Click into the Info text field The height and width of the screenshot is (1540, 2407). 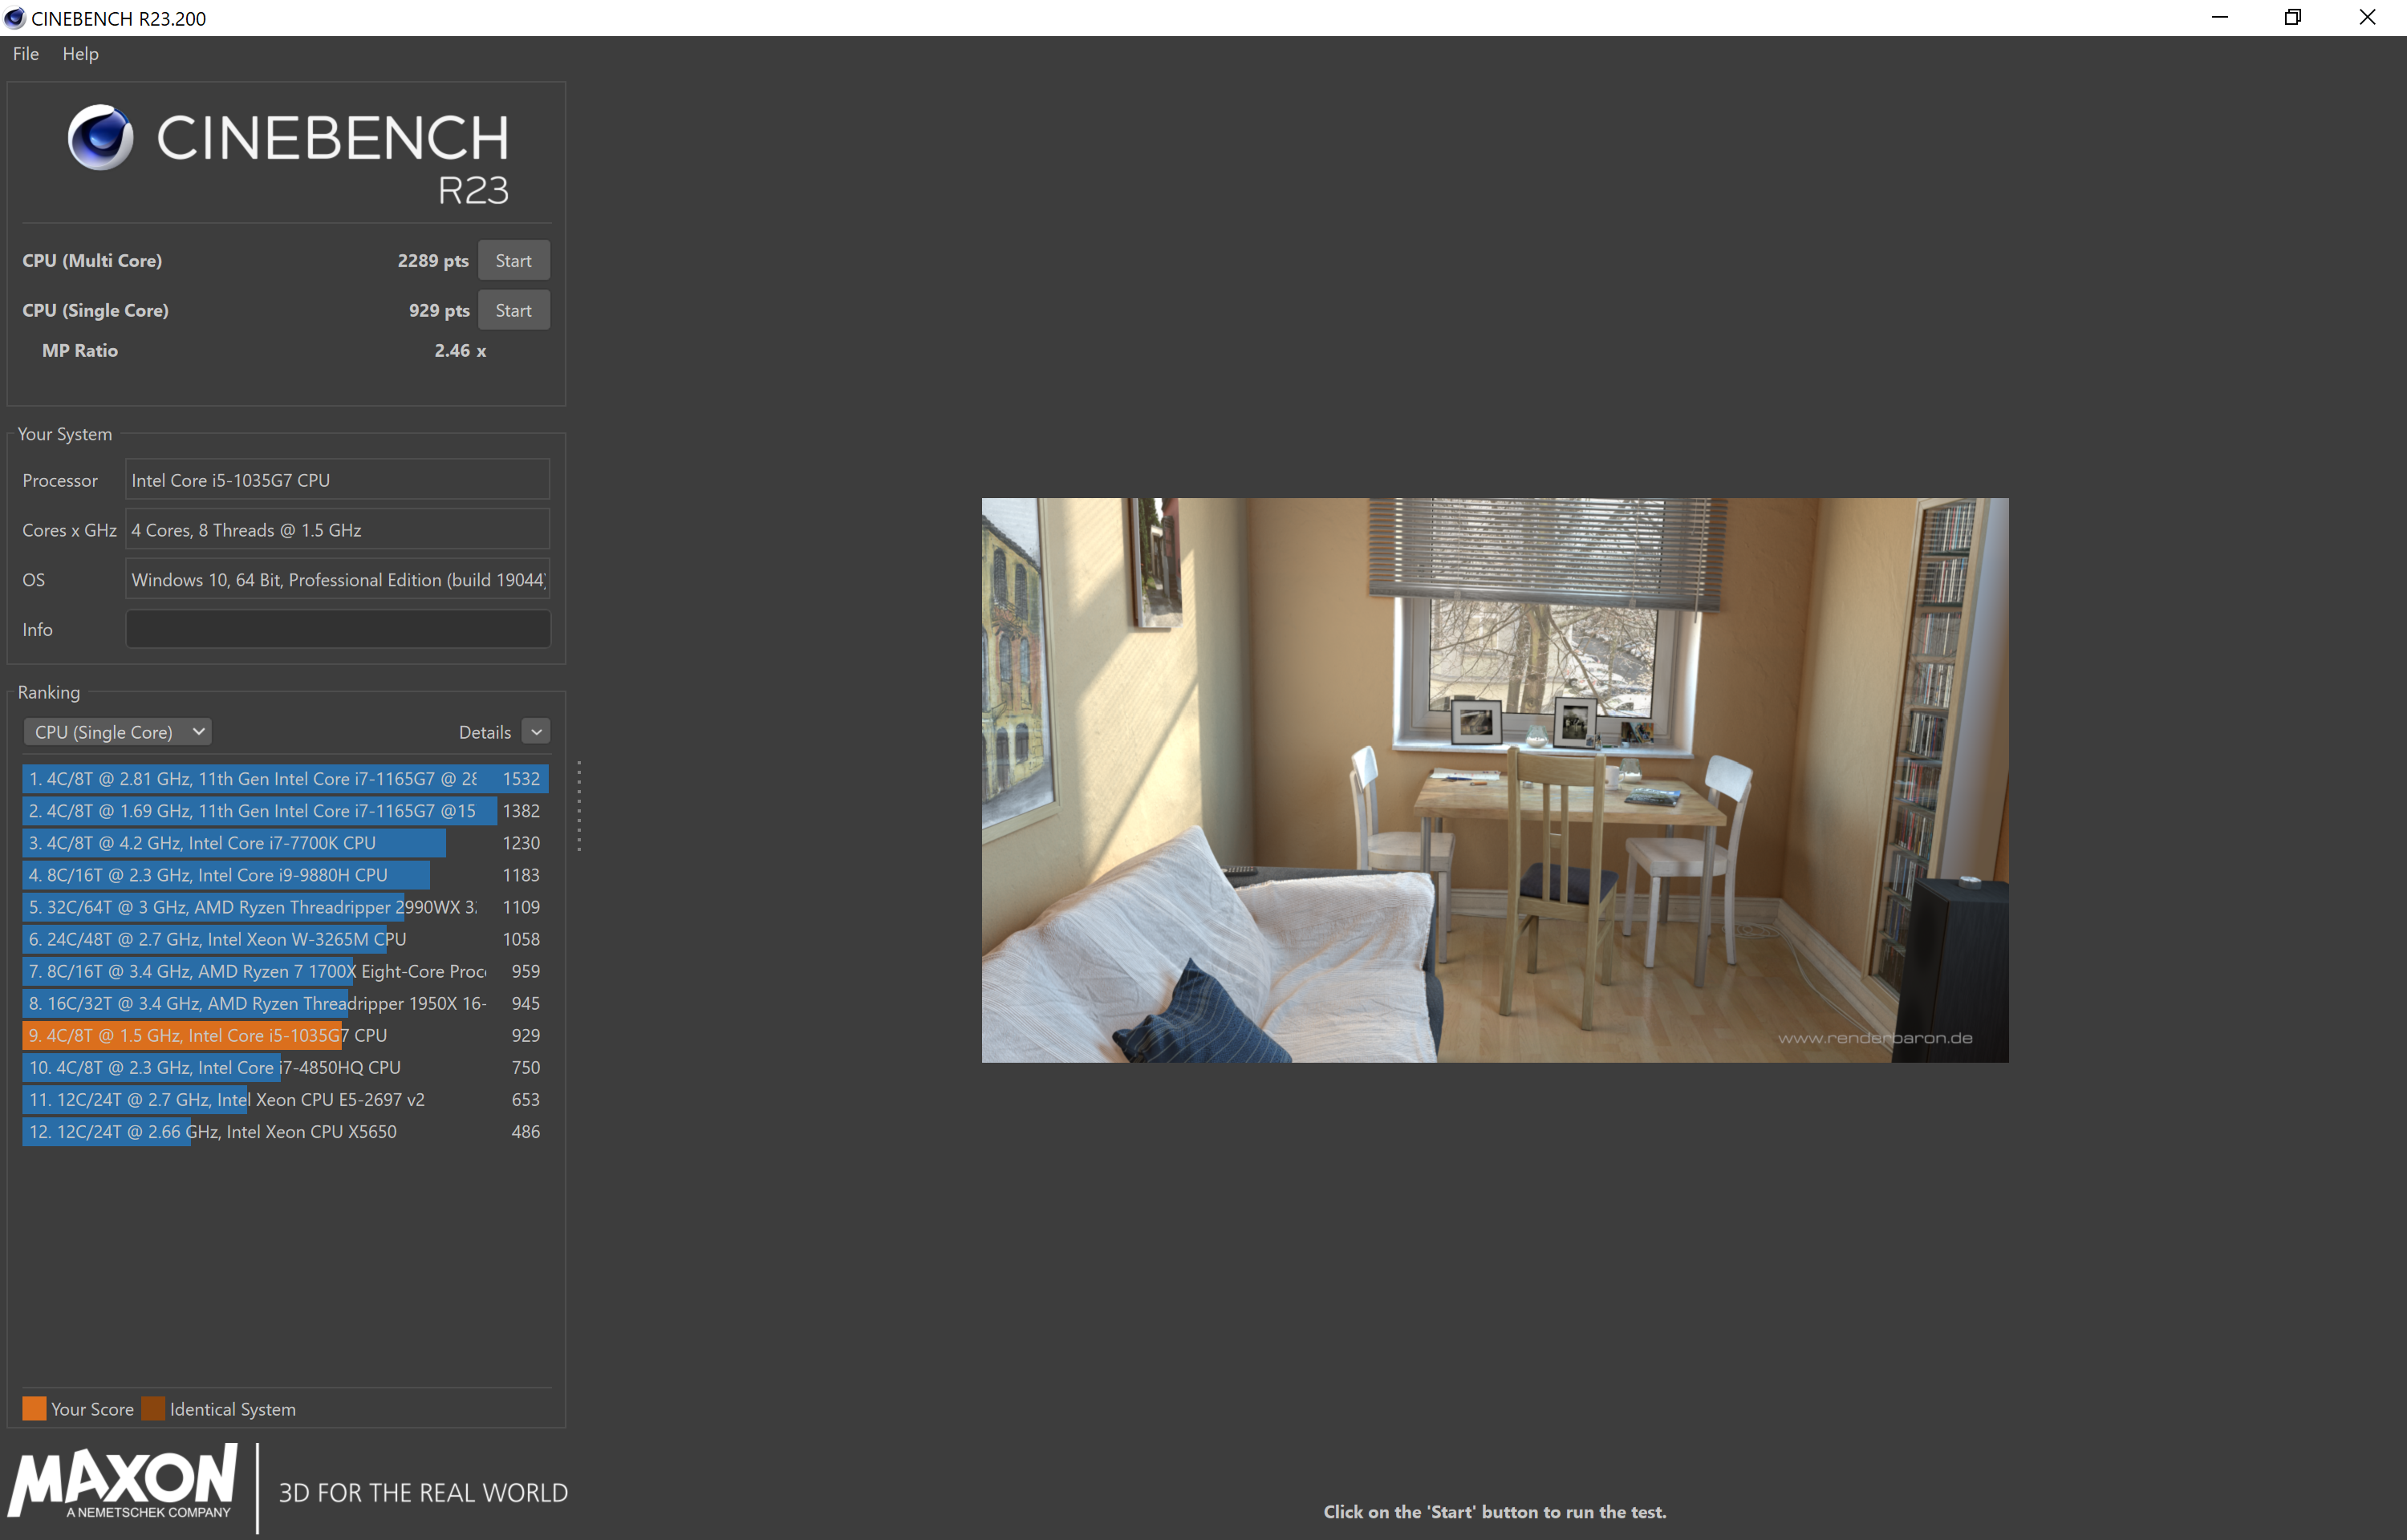click(338, 629)
